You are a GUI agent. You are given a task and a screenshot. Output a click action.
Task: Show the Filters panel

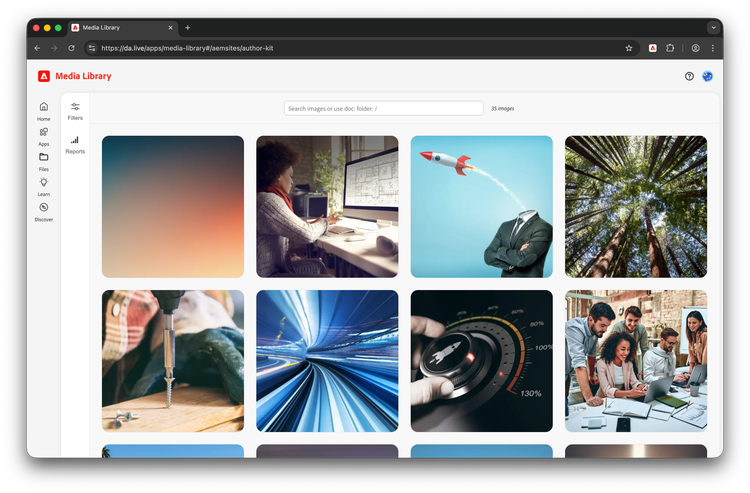tap(75, 107)
